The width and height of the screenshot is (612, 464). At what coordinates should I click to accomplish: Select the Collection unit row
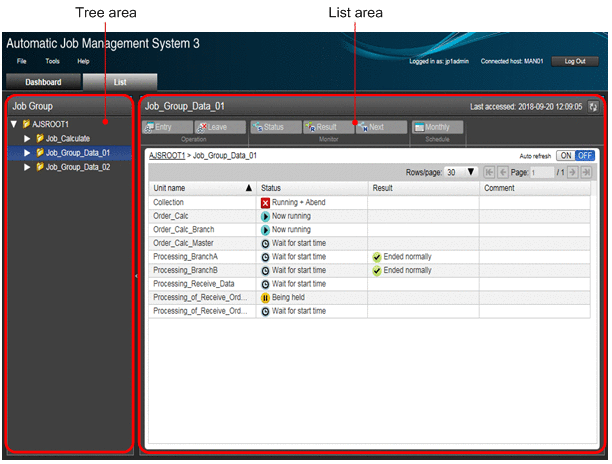pos(369,203)
